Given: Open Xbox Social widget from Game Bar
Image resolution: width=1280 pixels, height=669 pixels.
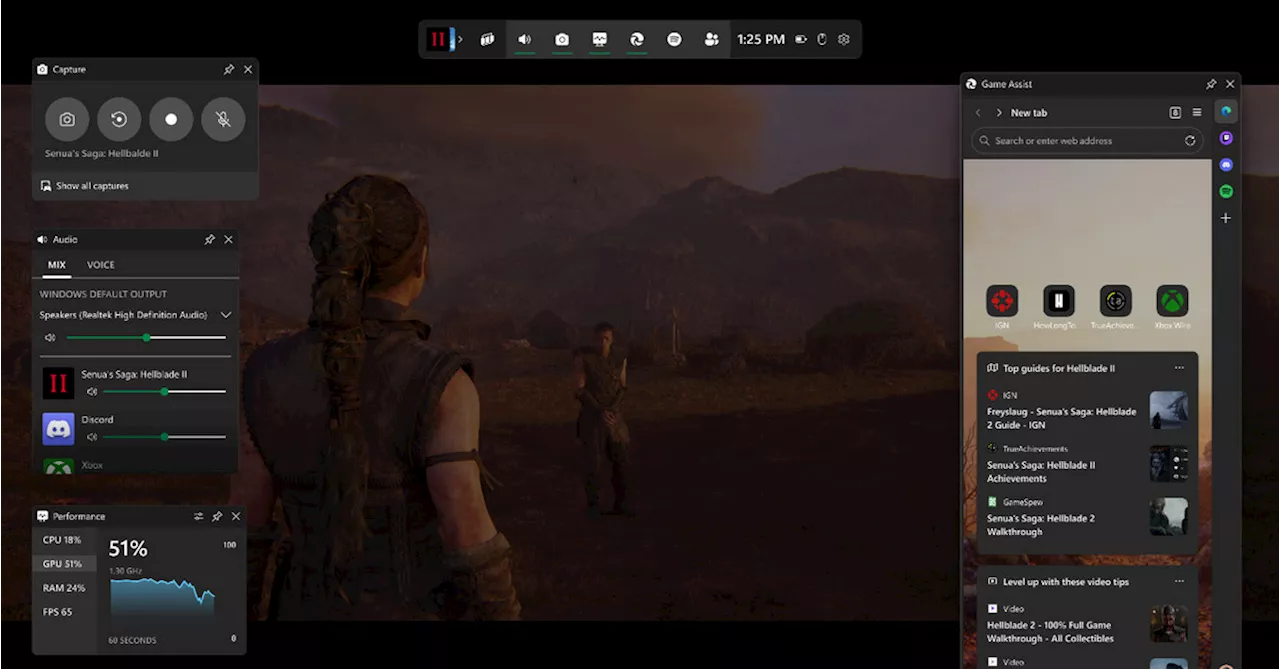Looking at the screenshot, I should point(711,39).
